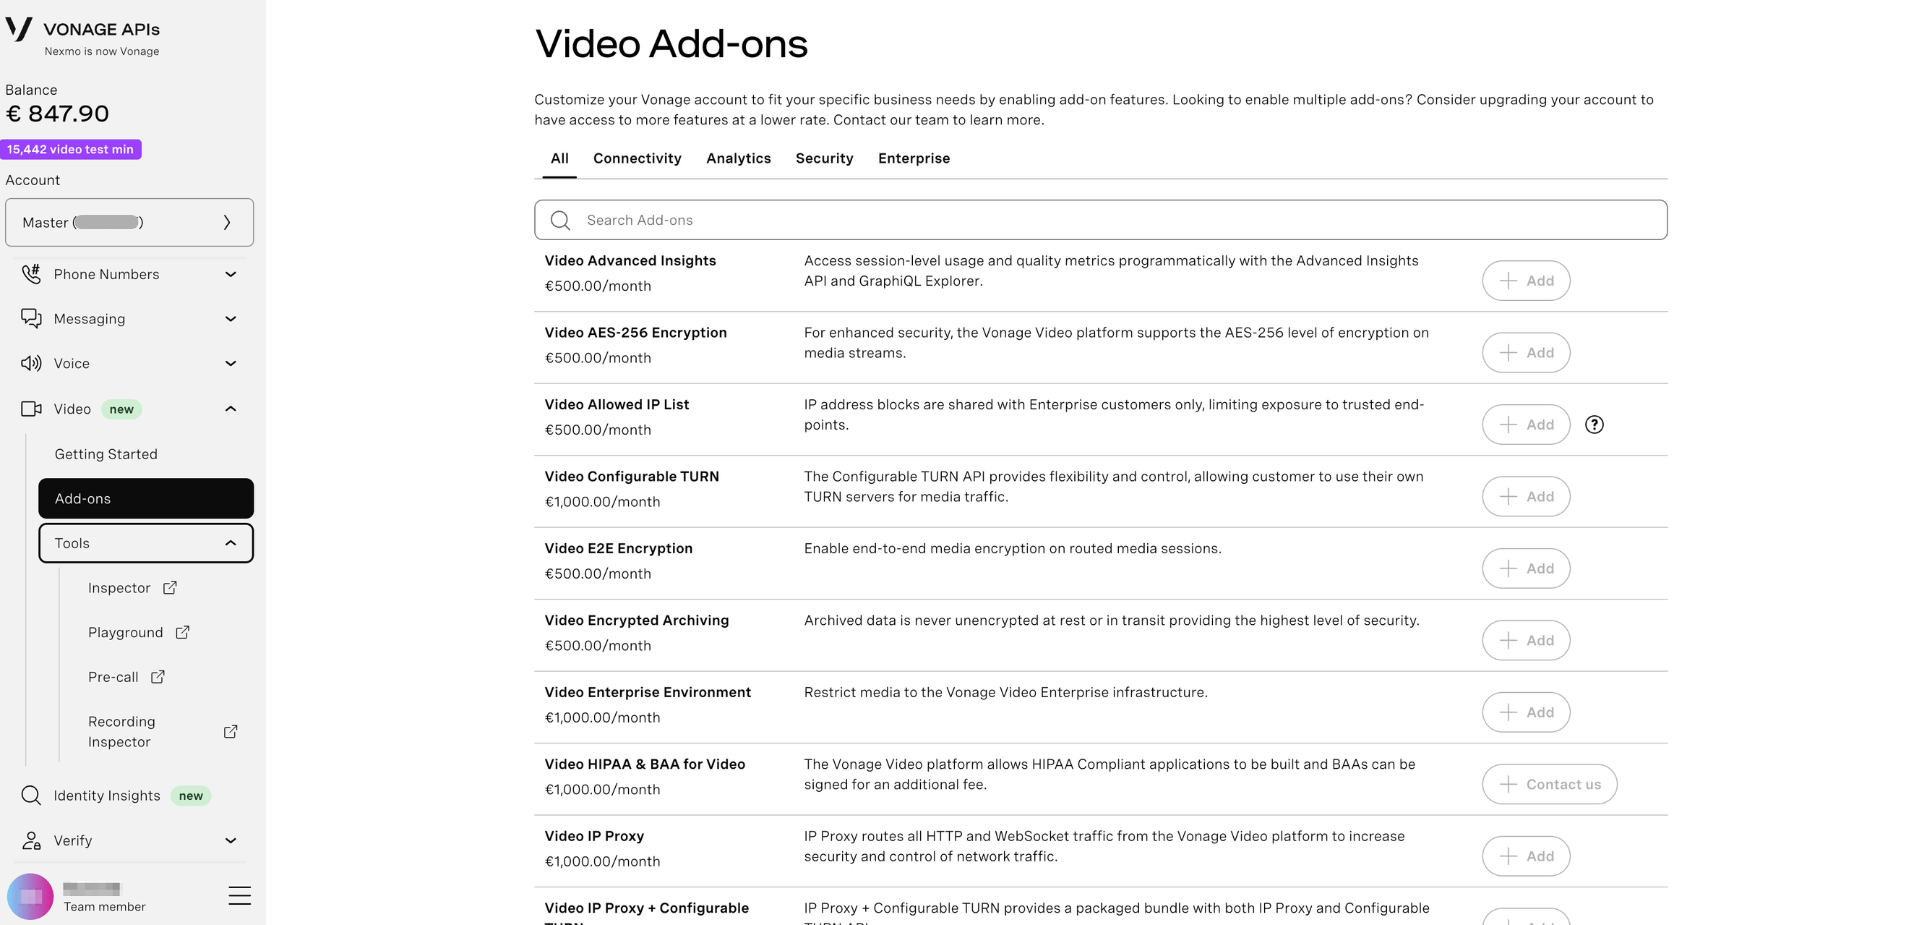
Task: Select Add-ons in the sidebar
Action: click(146, 498)
